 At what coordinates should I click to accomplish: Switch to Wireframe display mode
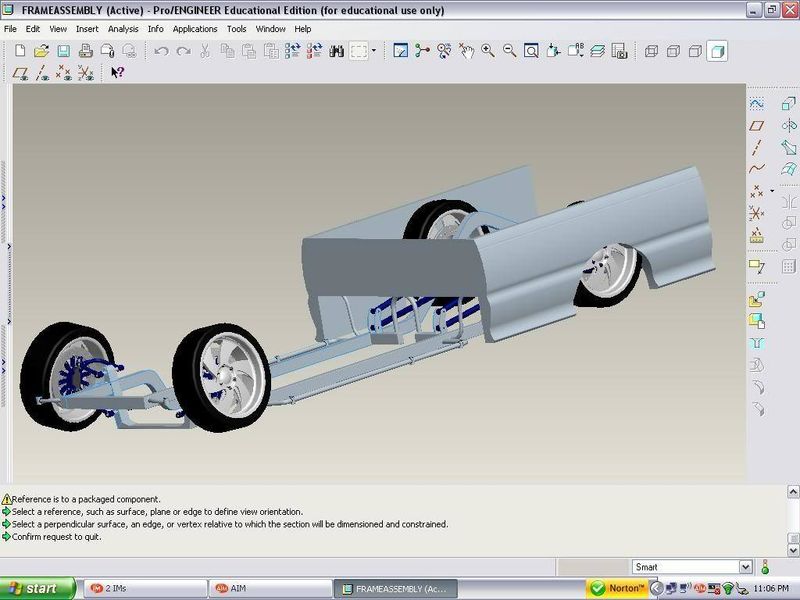click(651, 51)
